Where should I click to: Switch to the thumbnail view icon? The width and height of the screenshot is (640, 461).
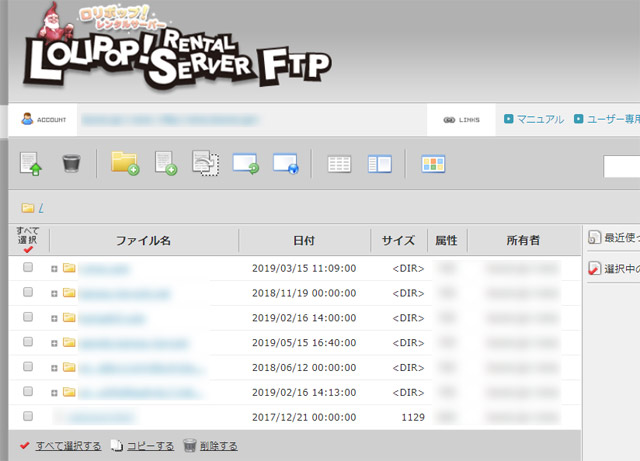pos(432,163)
